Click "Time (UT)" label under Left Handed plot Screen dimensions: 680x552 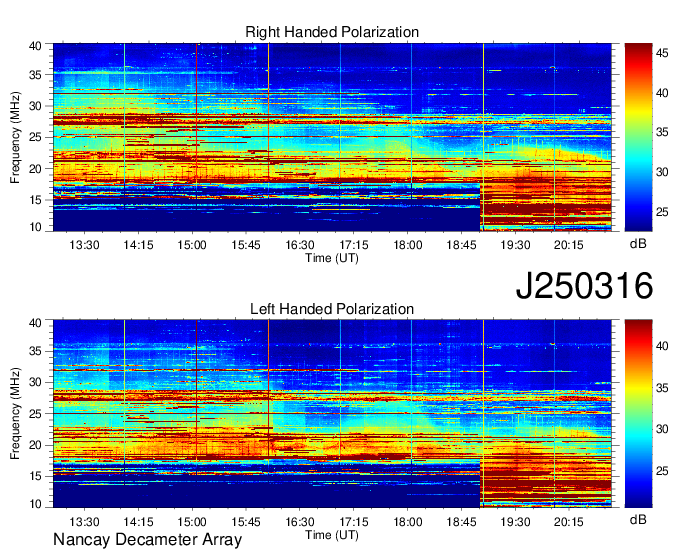pyautogui.click(x=332, y=535)
